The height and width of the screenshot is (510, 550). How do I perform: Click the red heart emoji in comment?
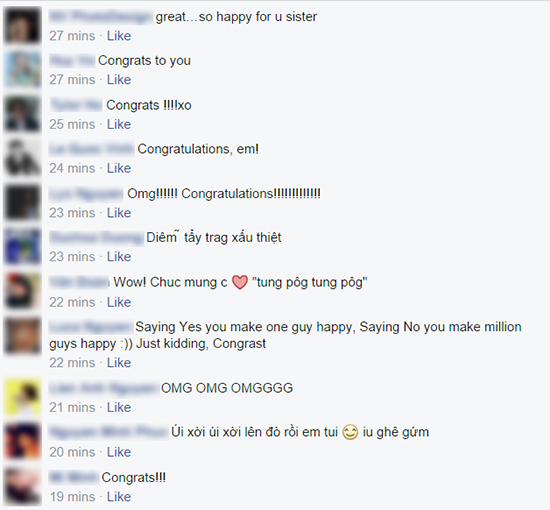[x=240, y=282]
